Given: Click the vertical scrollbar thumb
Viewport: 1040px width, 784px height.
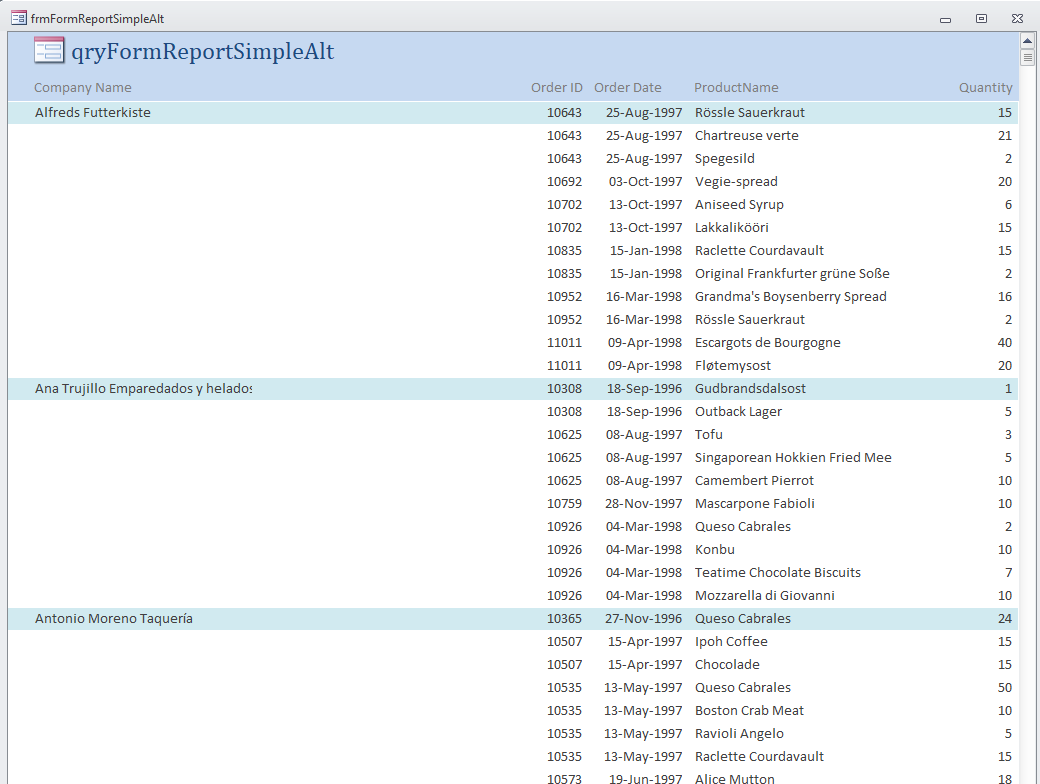Looking at the screenshot, I should click(x=1027, y=57).
